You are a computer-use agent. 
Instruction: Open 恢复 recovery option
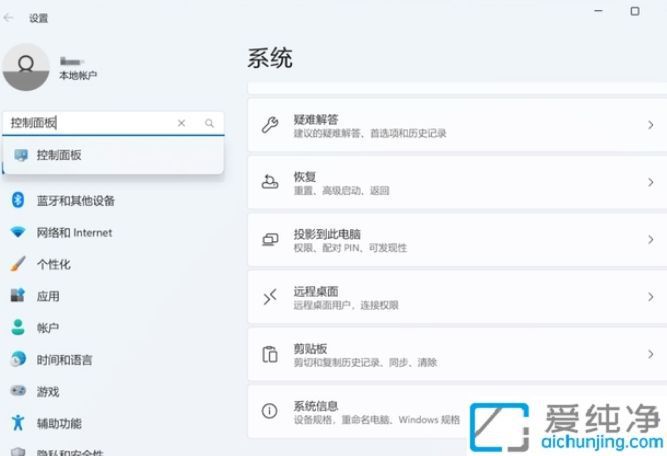tap(457, 182)
